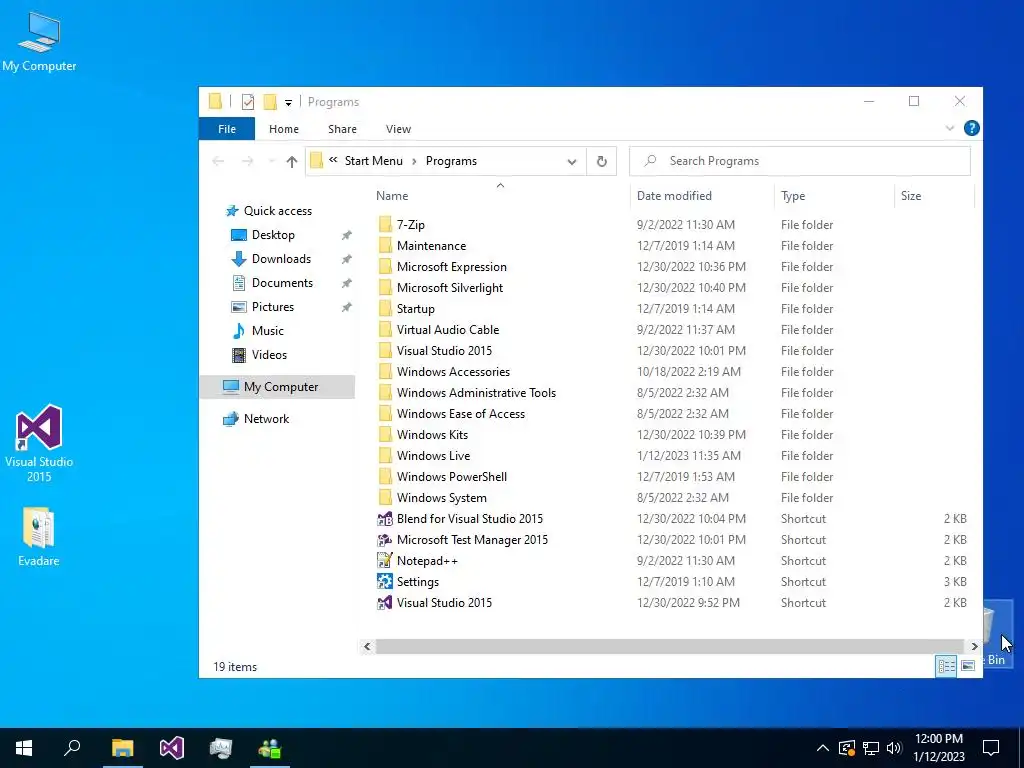Click the Evadare desktop icon

39,537
